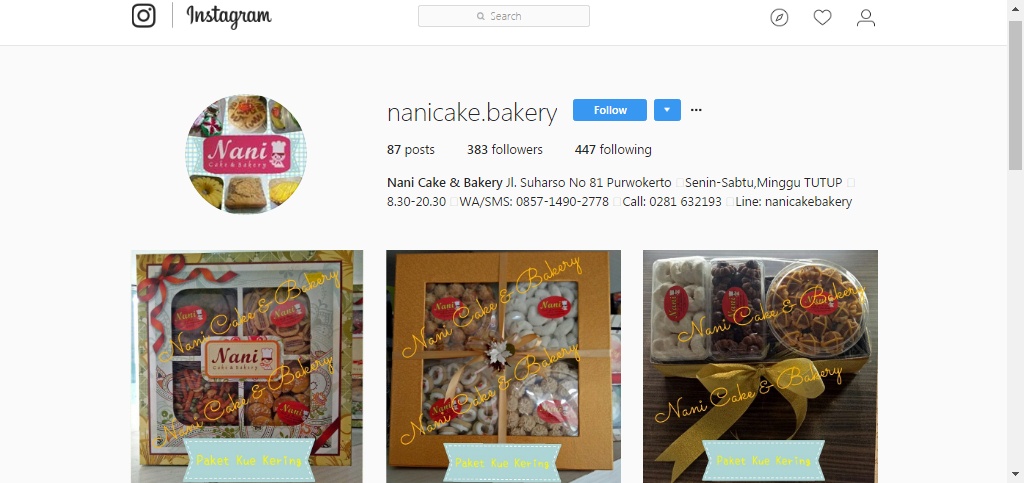Image resolution: width=1024 pixels, height=483 pixels.
Task: Click the 87 posts count
Action: (410, 149)
